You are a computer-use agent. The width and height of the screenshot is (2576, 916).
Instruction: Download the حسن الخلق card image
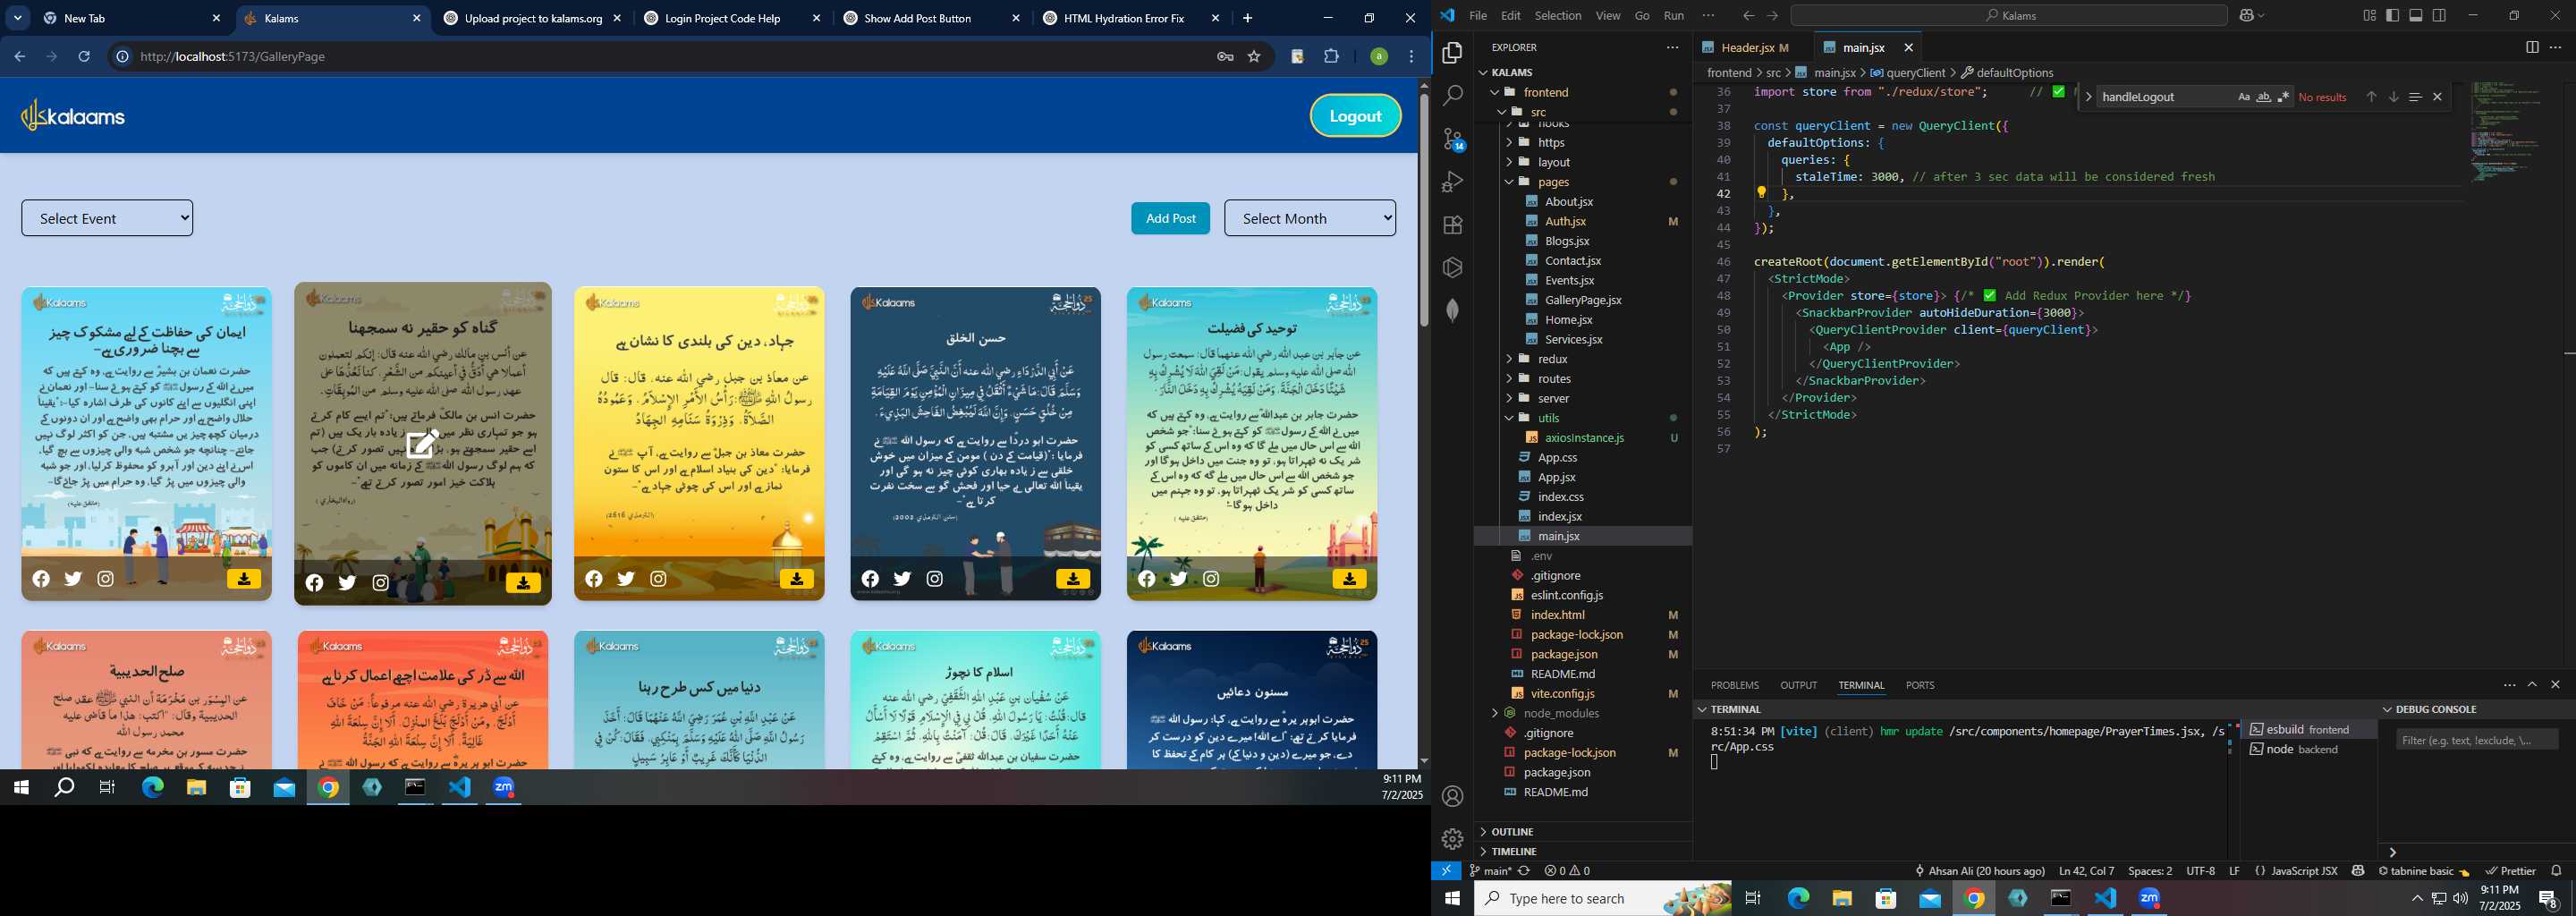tap(1072, 579)
